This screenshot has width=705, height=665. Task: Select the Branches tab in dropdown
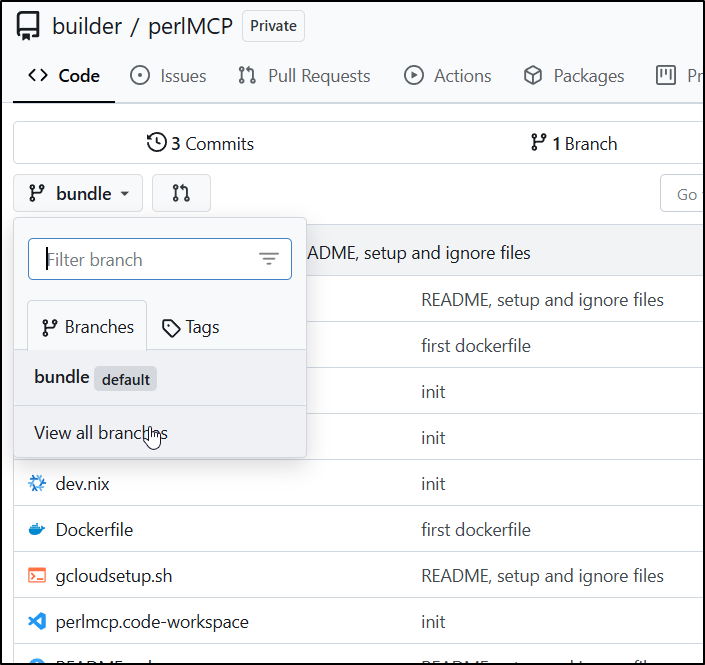coord(87,326)
